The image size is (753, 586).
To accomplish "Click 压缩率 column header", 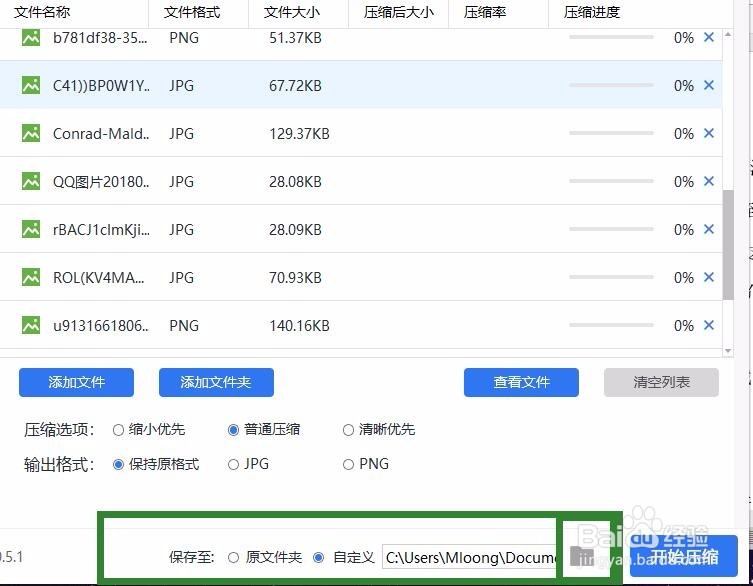I will (x=485, y=12).
